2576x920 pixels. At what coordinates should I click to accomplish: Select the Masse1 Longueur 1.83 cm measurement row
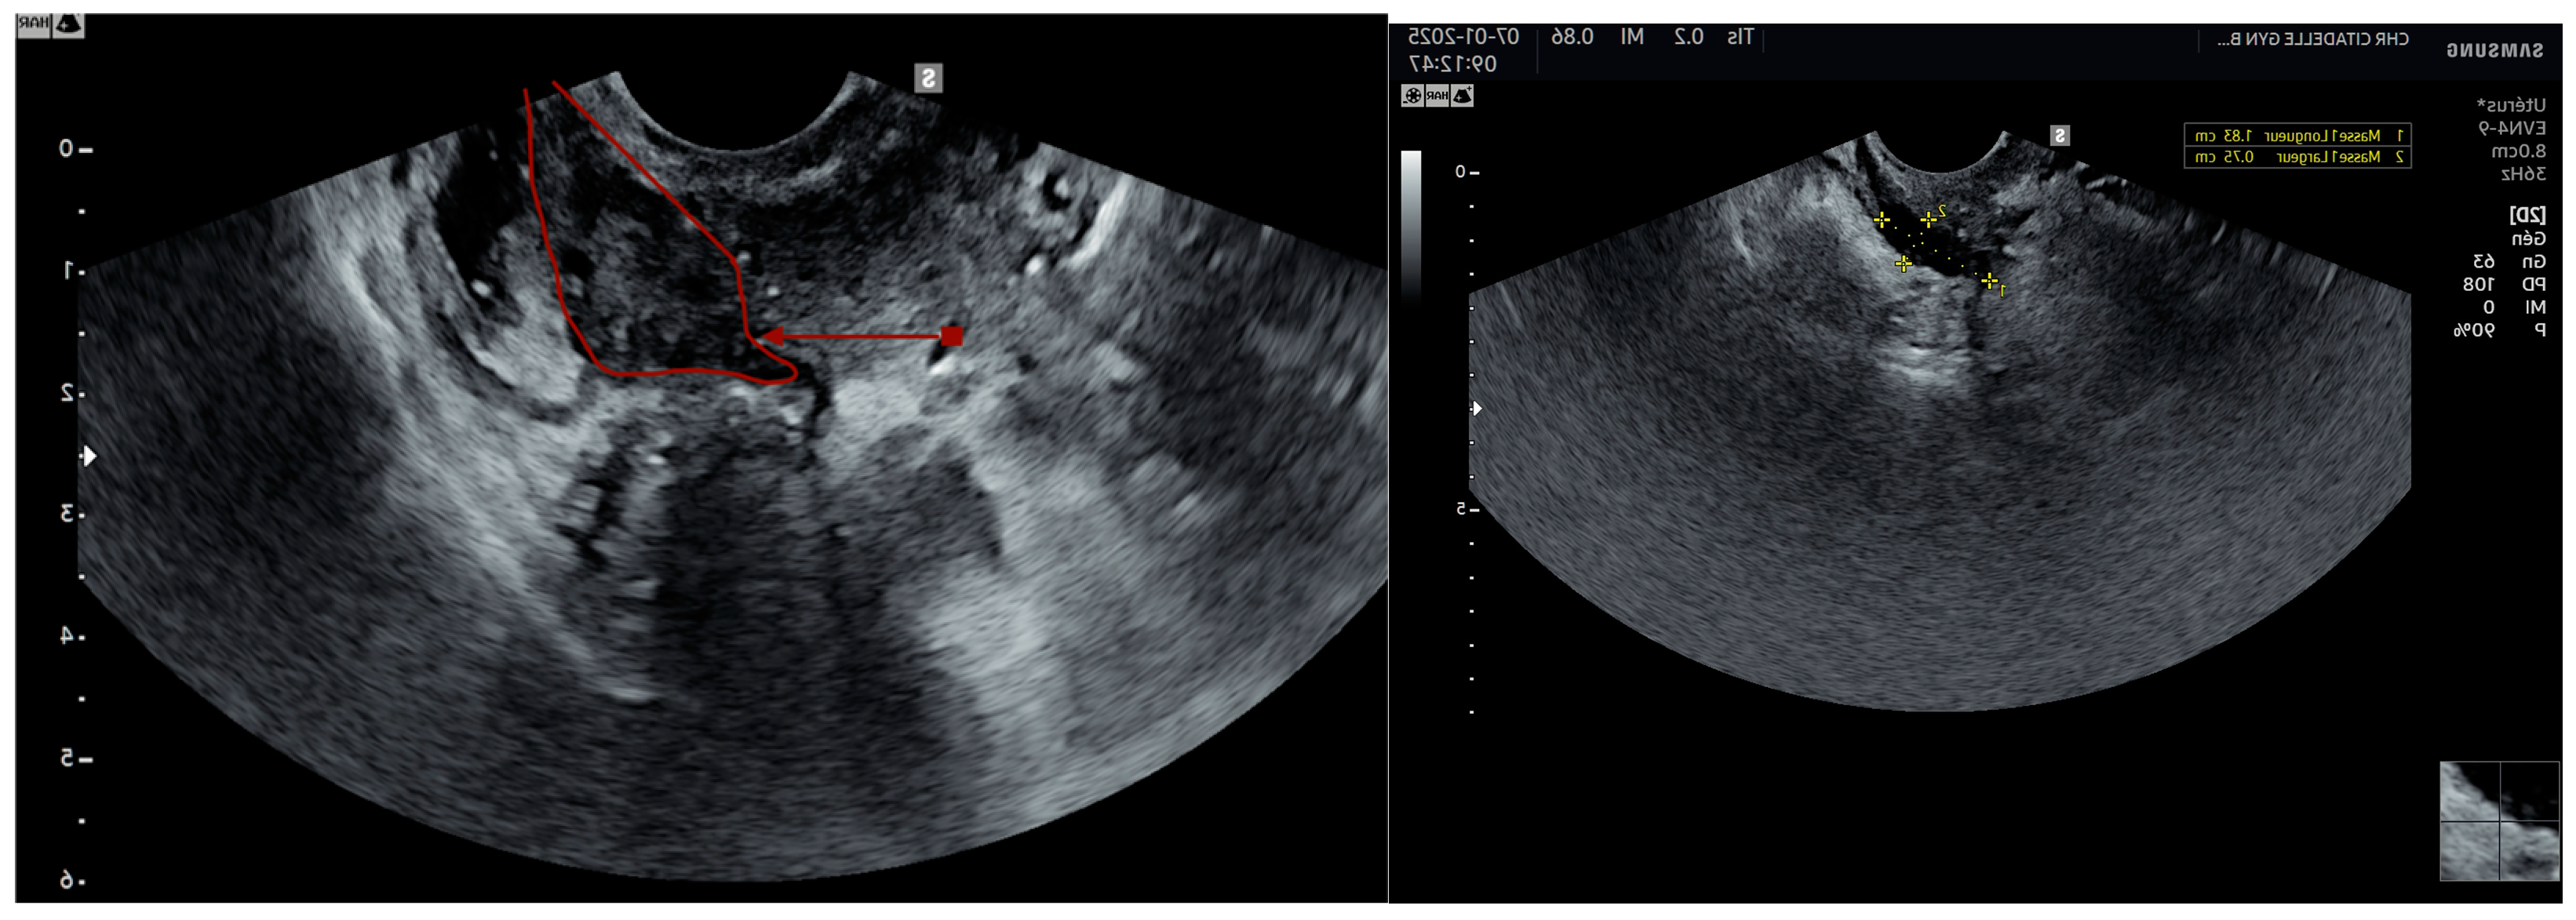point(2297,135)
